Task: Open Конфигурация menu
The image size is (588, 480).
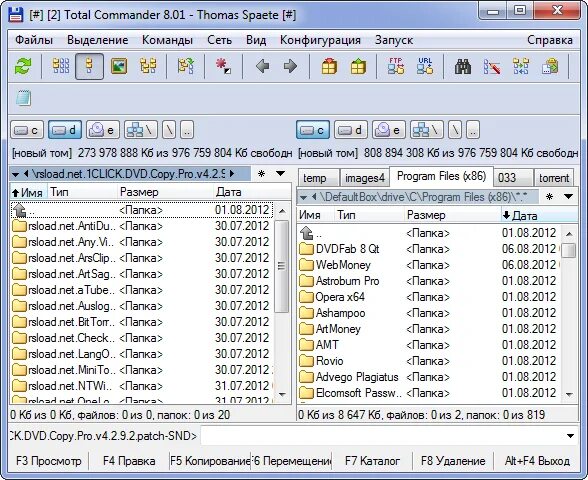Action: [x=320, y=40]
